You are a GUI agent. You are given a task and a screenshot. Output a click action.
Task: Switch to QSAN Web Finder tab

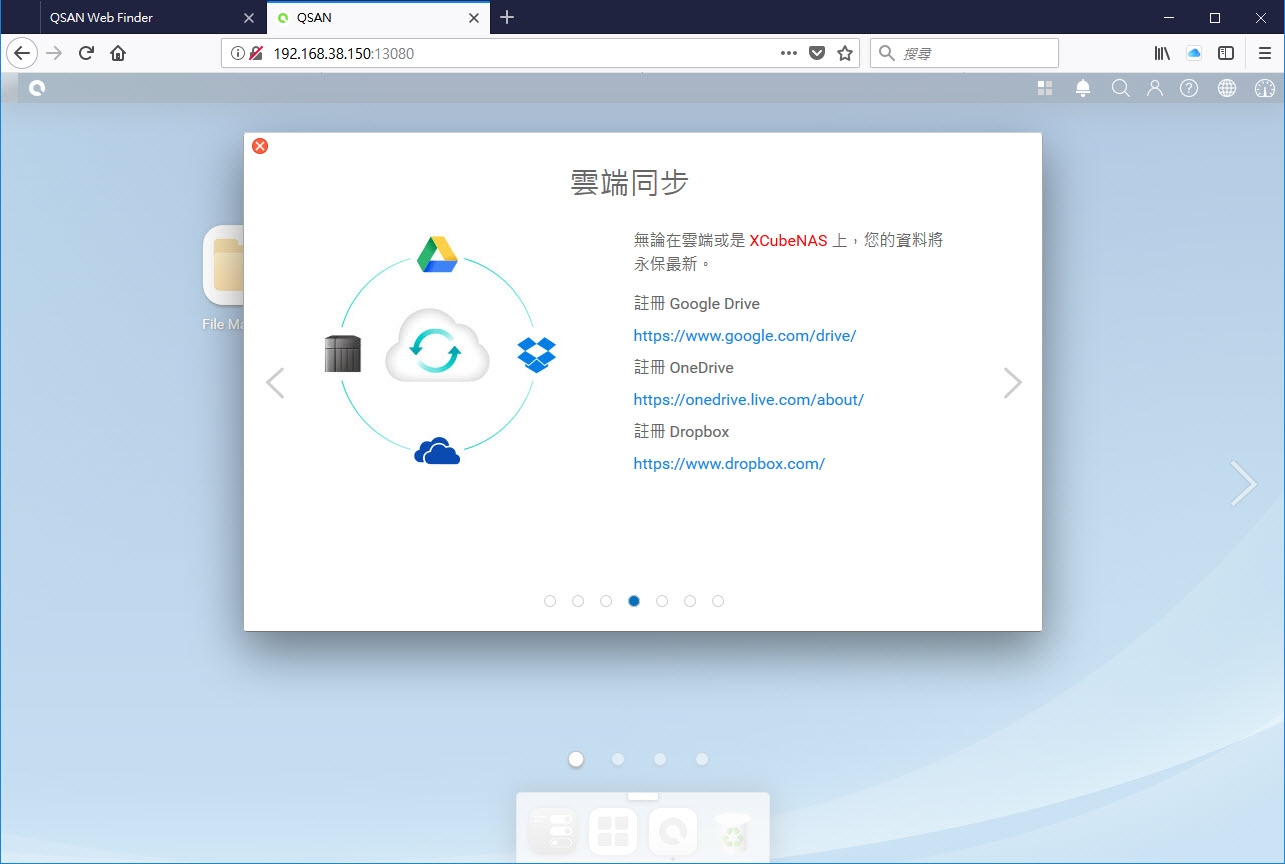[x=136, y=17]
